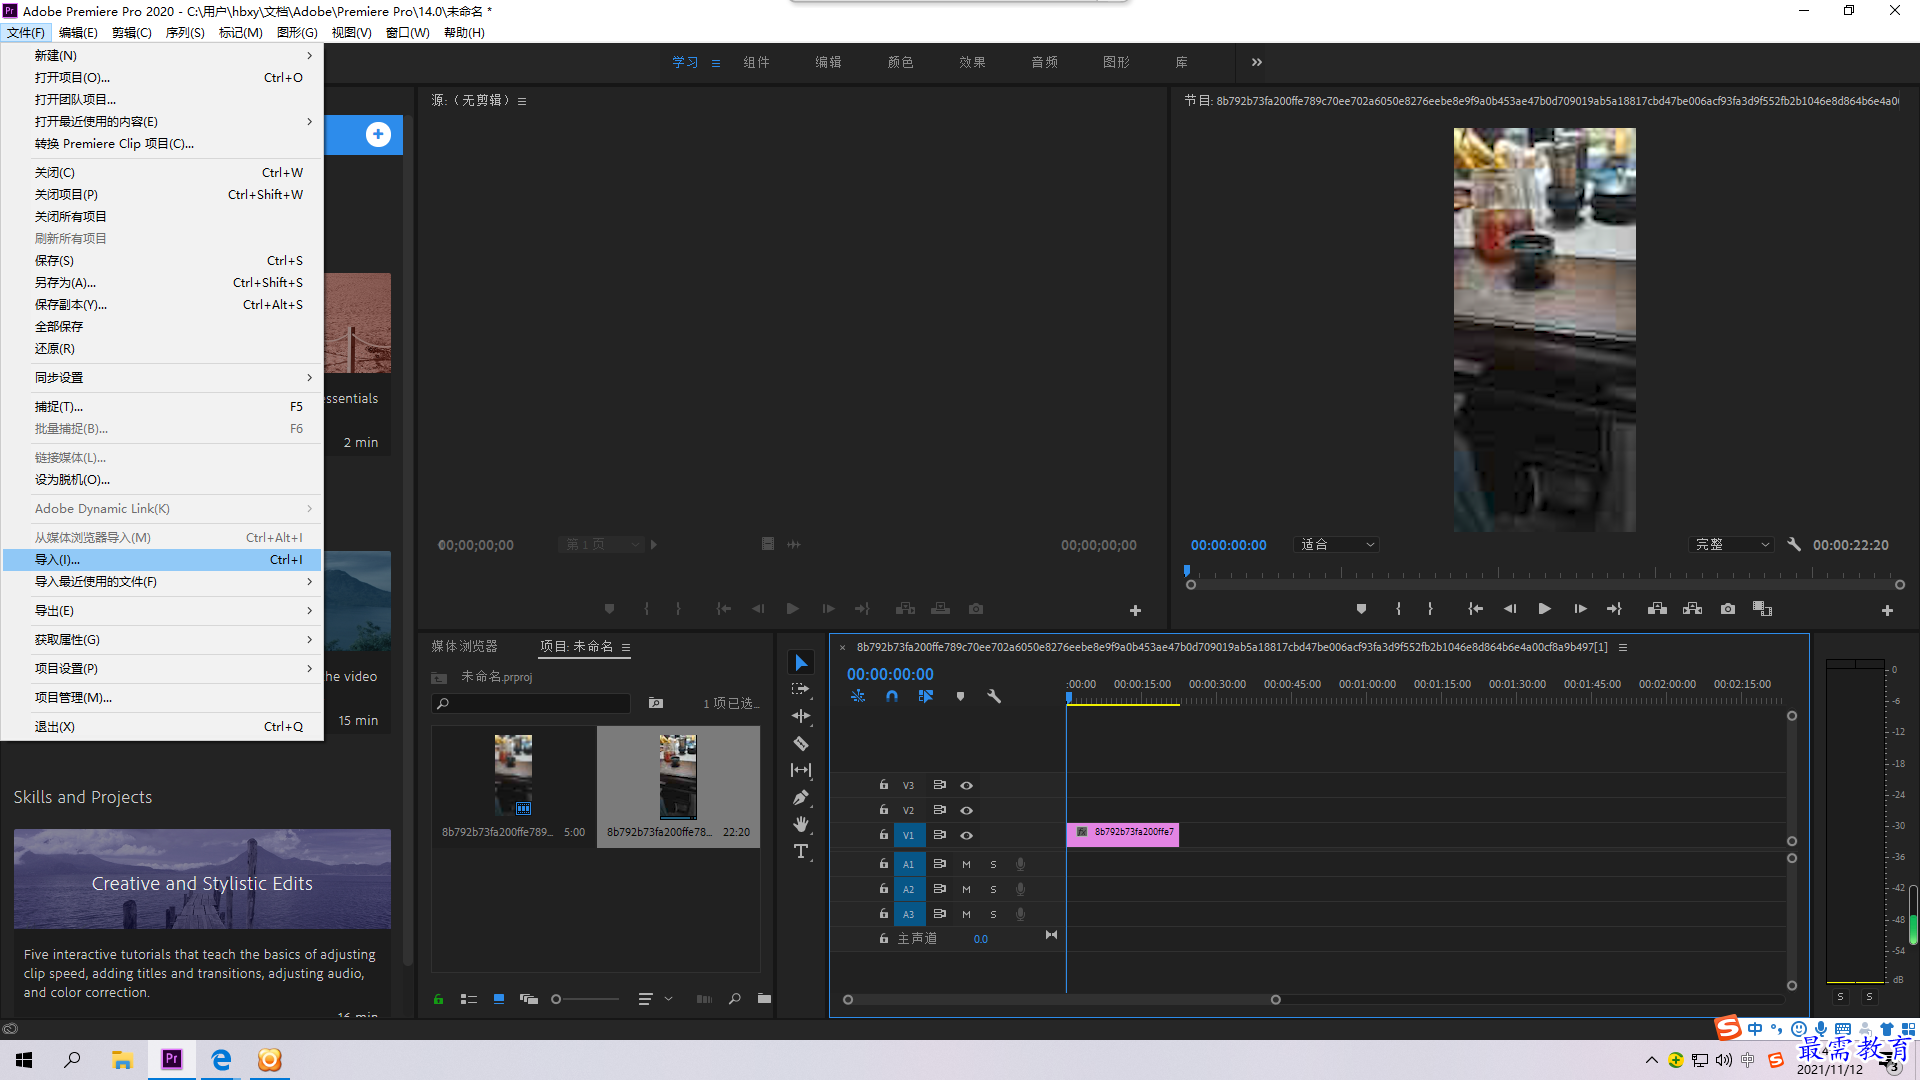1920x1080 pixels.
Task: Select the Razor tool
Action: pos(801,743)
